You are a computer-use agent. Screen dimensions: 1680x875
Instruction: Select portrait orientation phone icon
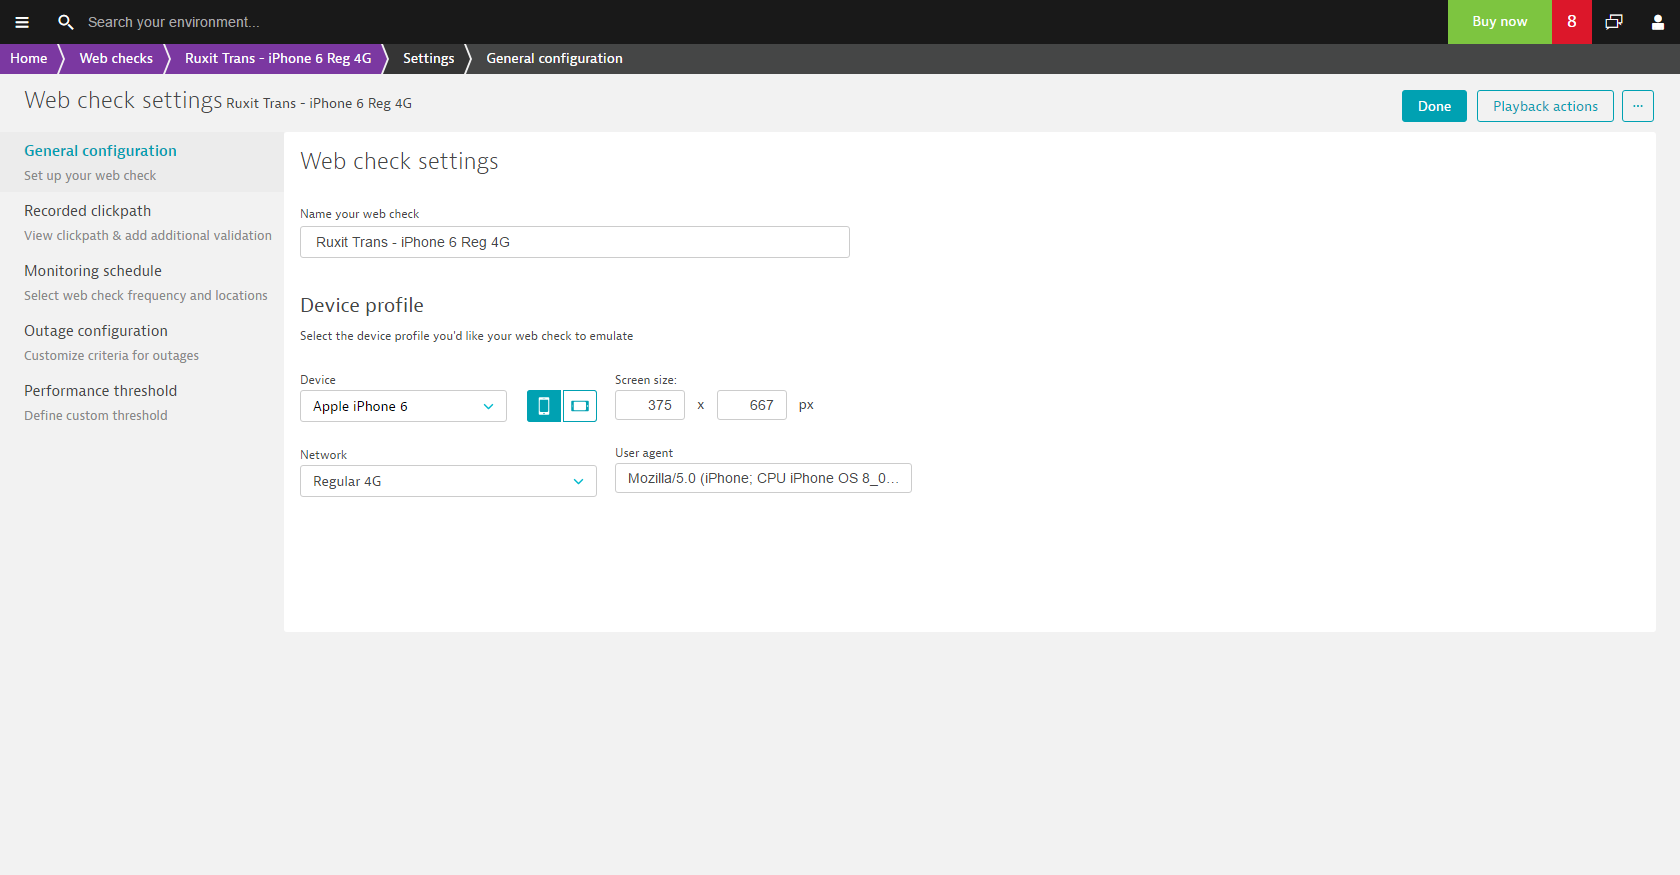click(x=544, y=406)
